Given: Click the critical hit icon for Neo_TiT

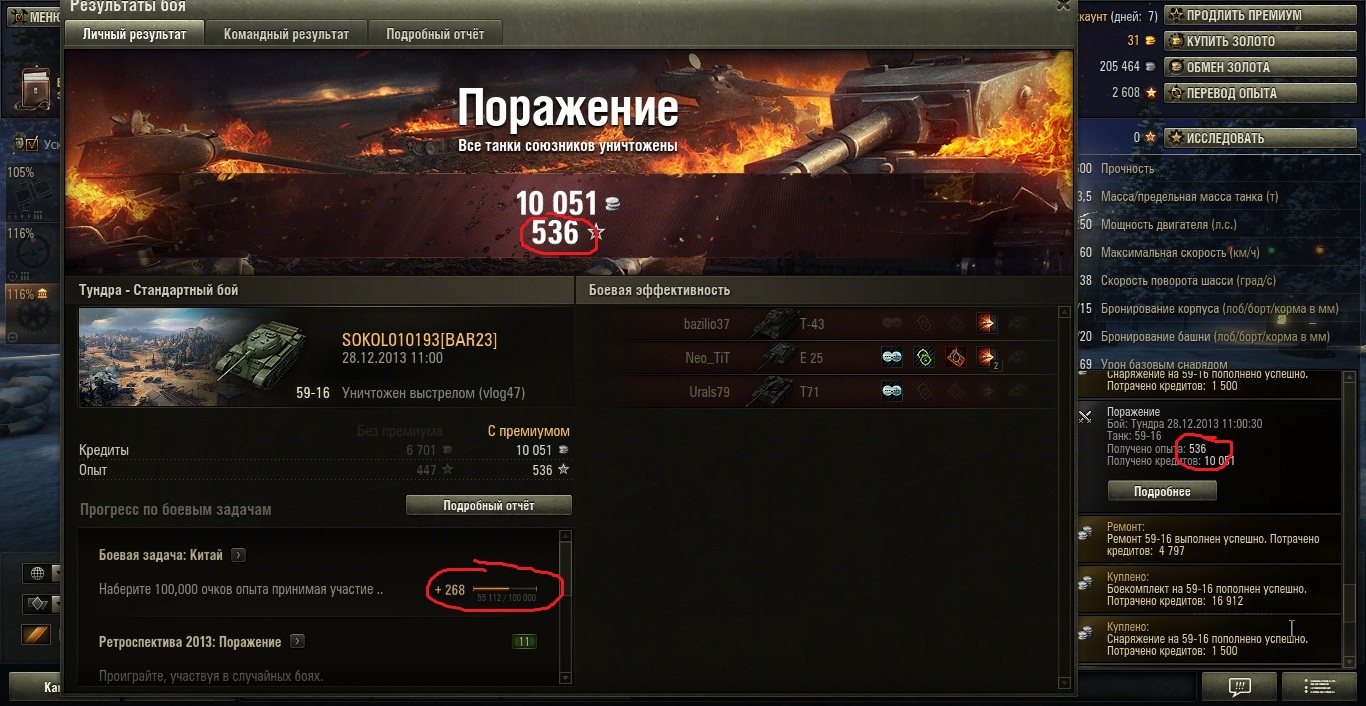Looking at the screenshot, I should point(955,357).
